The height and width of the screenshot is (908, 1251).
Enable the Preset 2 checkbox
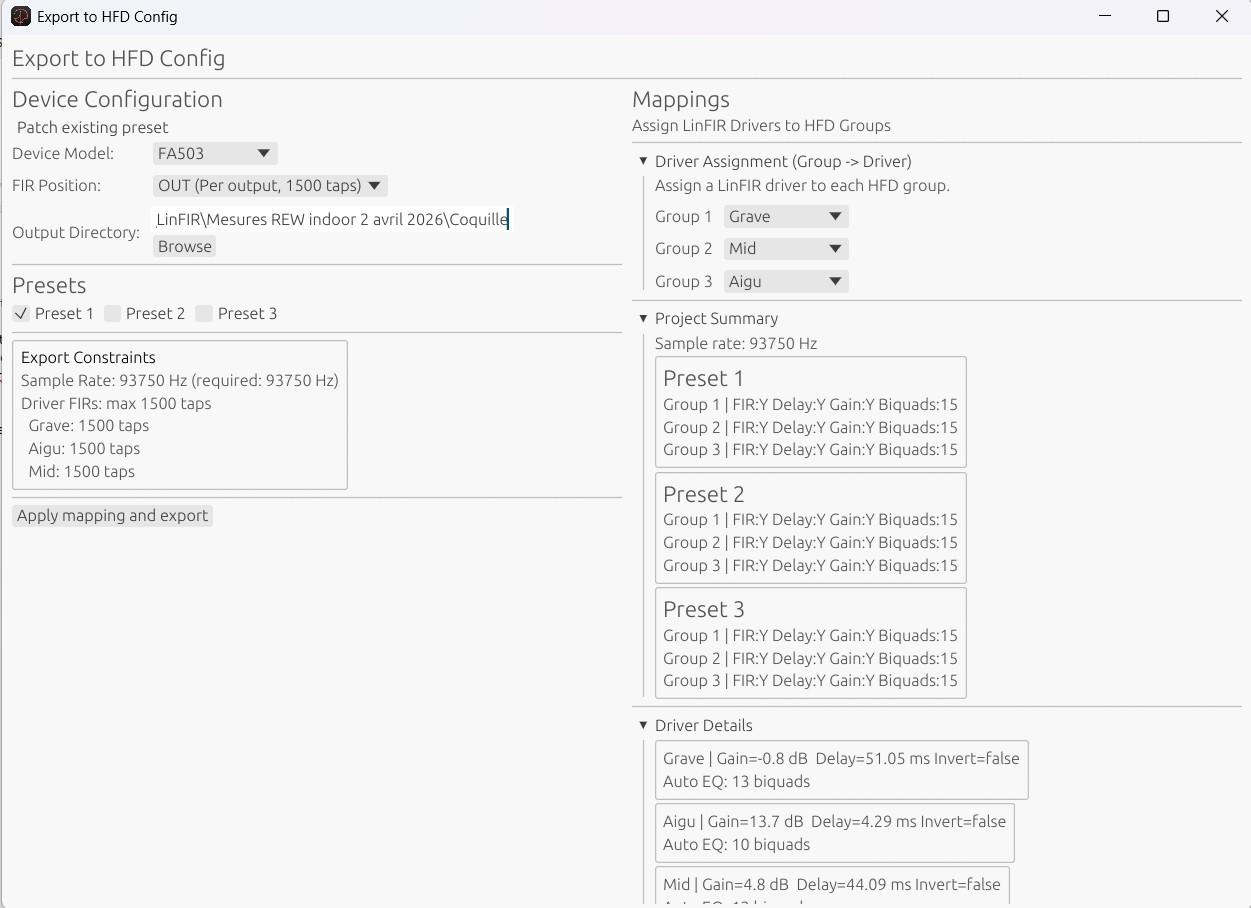click(113, 314)
